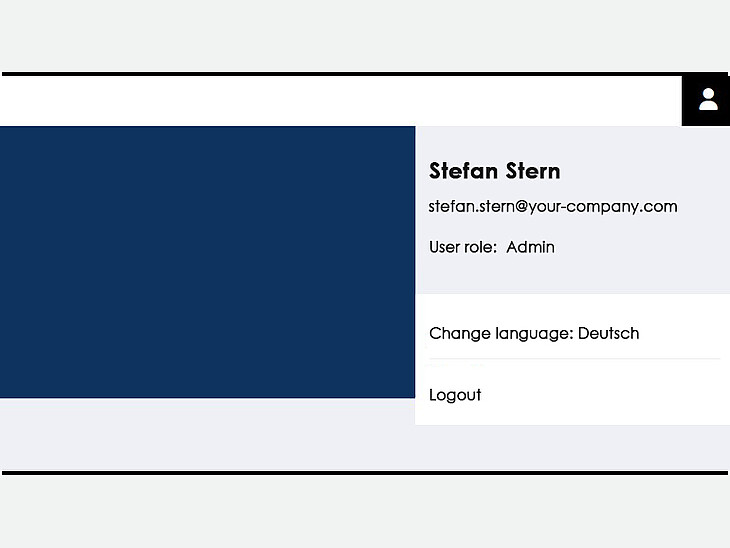Switch language by clicking the word Deutsch

click(x=608, y=333)
